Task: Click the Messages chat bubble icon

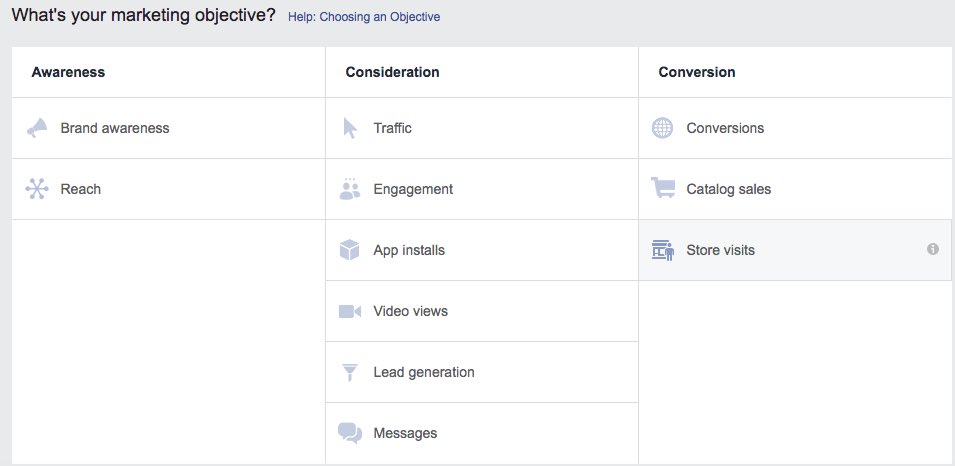Action: coord(349,433)
